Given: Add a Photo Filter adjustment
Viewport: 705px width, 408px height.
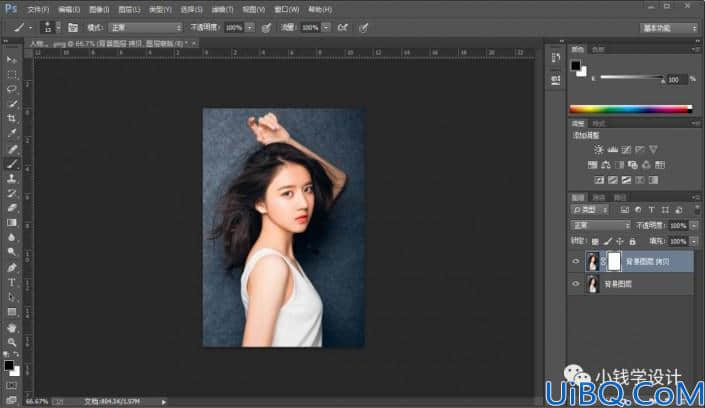Looking at the screenshot, I should [633, 165].
